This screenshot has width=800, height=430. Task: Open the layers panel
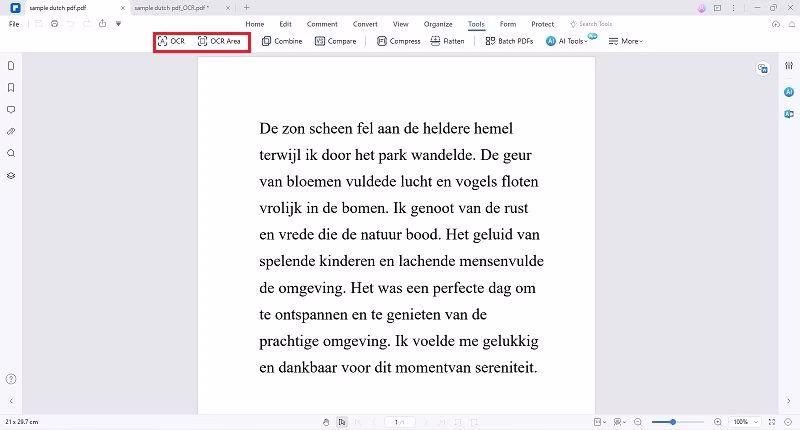click(x=11, y=175)
